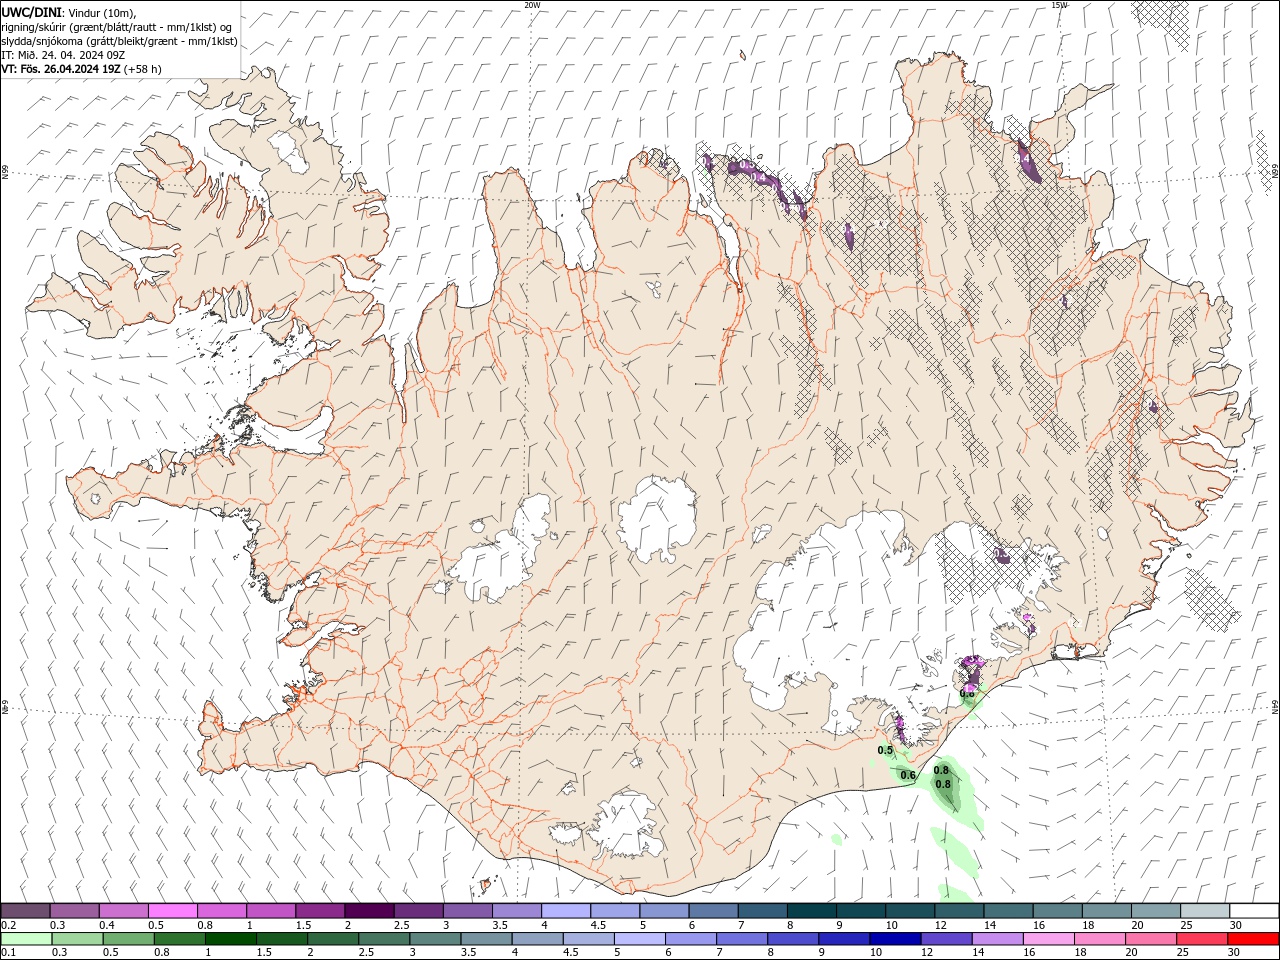Pick the bright red 30 swatch in lower legend
Image resolution: width=1280 pixels, height=960 pixels.
[1253, 939]
